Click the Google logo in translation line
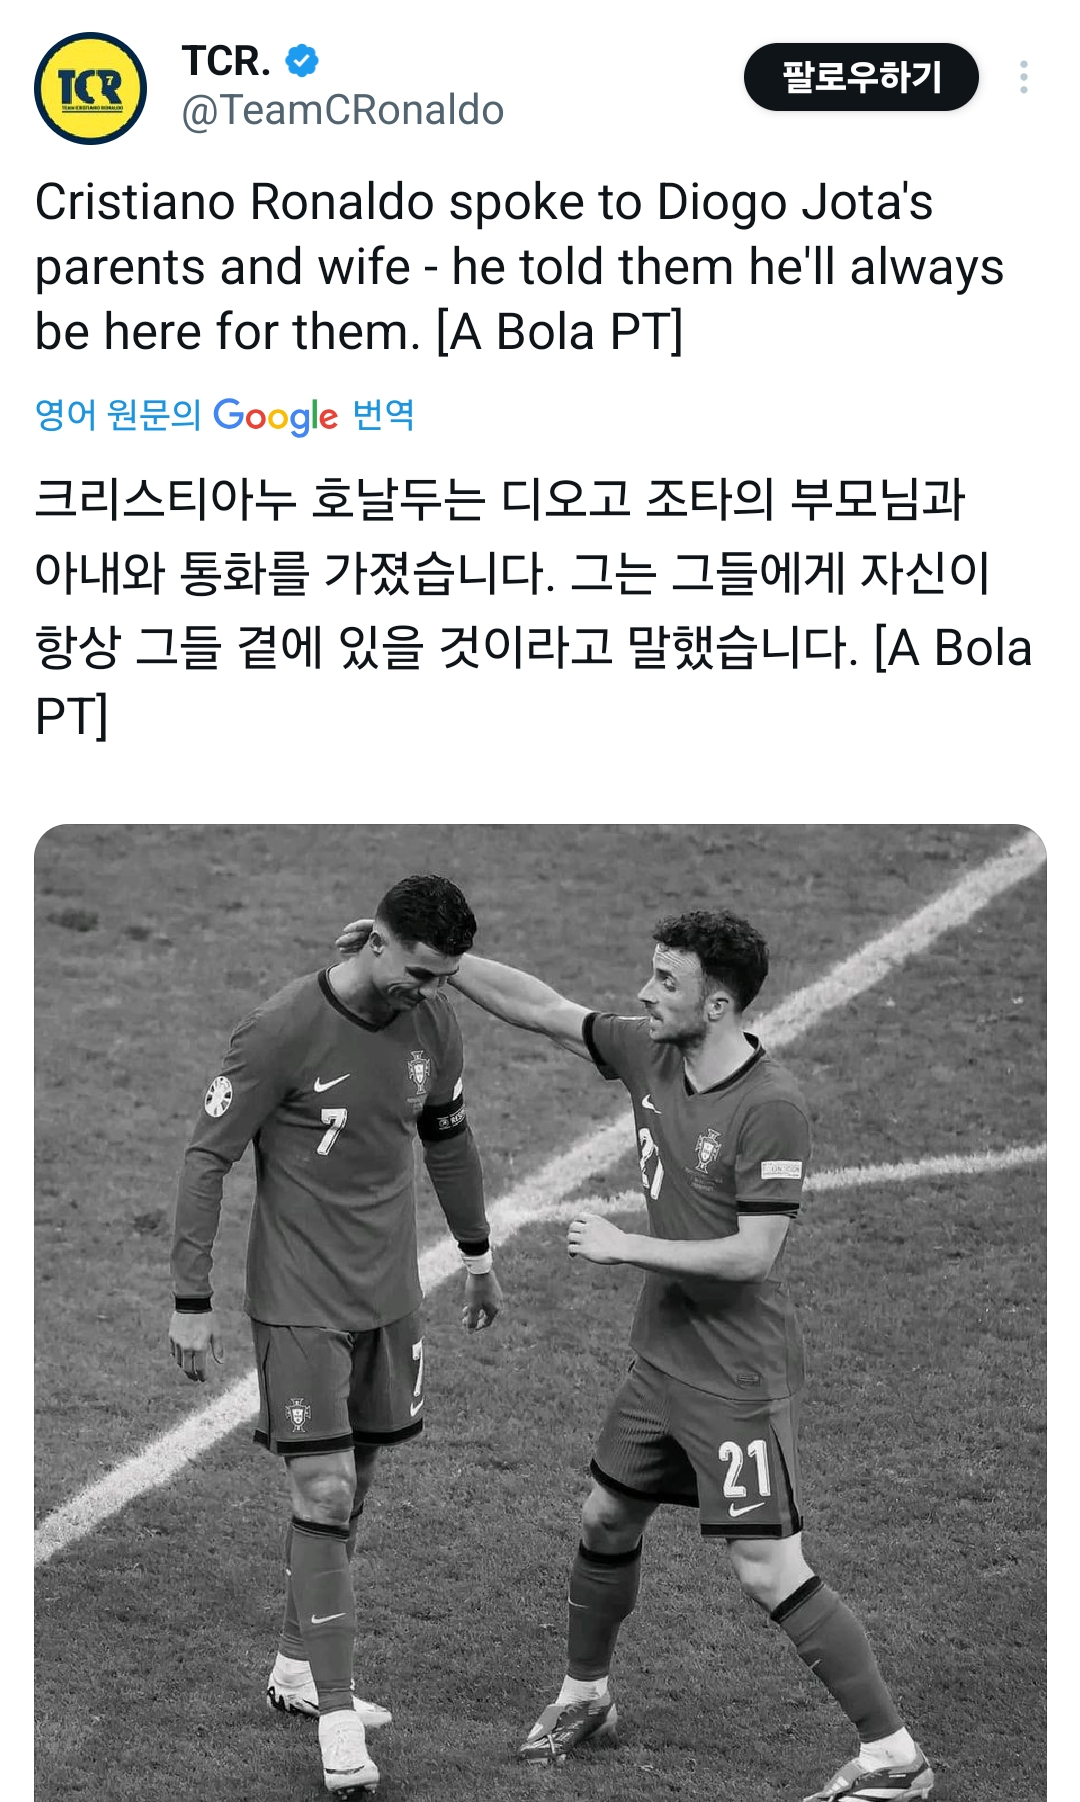The image size is (1080, 1802). click(x=275, y=416)
